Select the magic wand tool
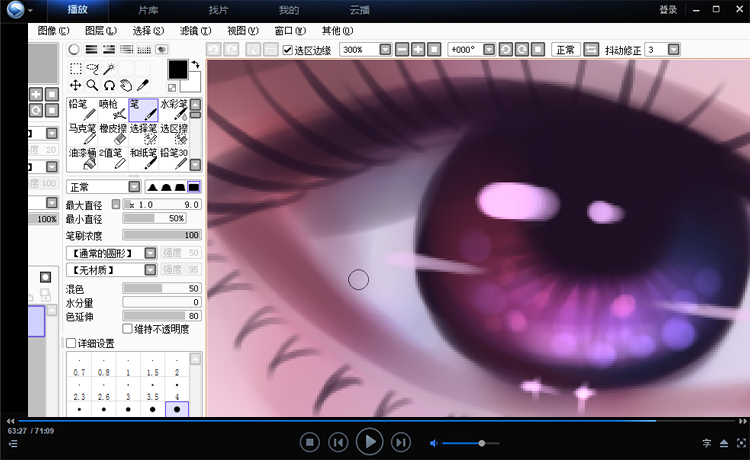The image size is (750, 464). (x=109, y=68)
